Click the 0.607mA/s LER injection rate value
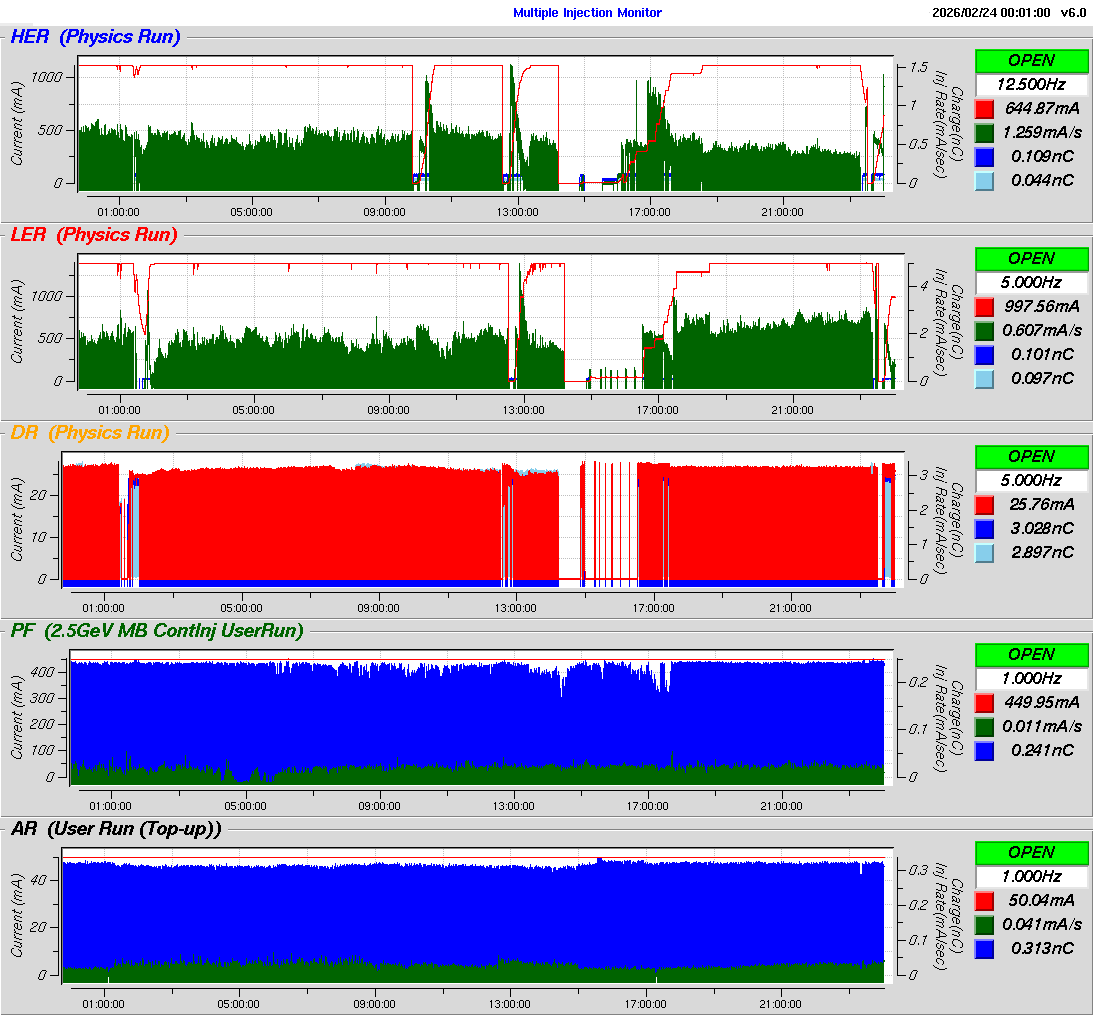Image resolution: width=1093 pixels, height=1015 pixels. point(1042,330)
